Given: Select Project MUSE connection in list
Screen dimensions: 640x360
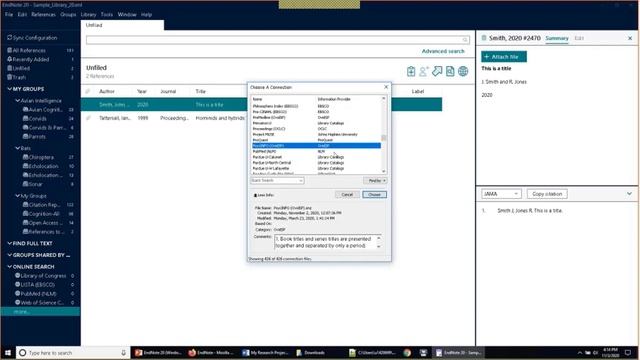Looking at the screenshot, I should tap(316, 134).
